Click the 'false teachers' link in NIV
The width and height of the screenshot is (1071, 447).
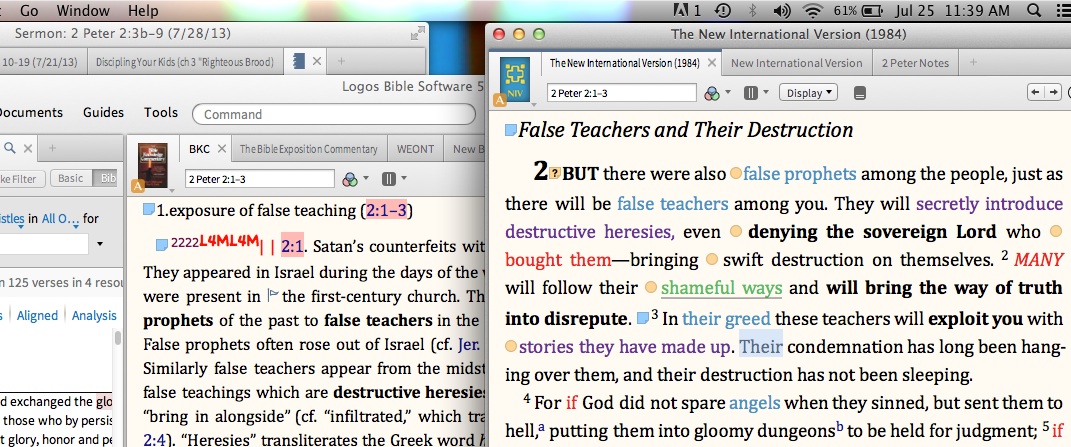click(x=672, y=204)
